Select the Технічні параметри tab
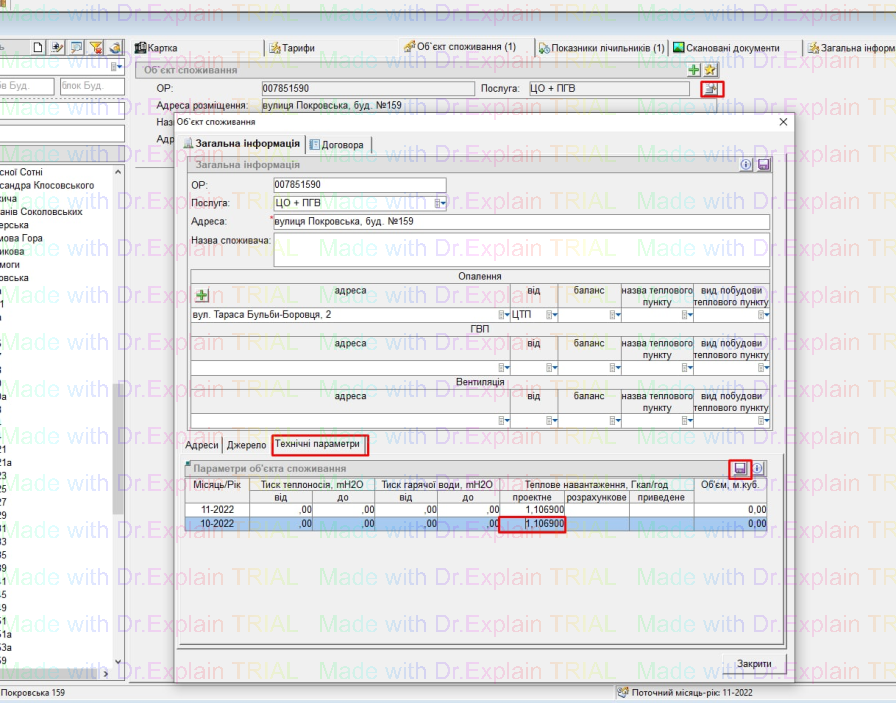 [x=317, y=443]
